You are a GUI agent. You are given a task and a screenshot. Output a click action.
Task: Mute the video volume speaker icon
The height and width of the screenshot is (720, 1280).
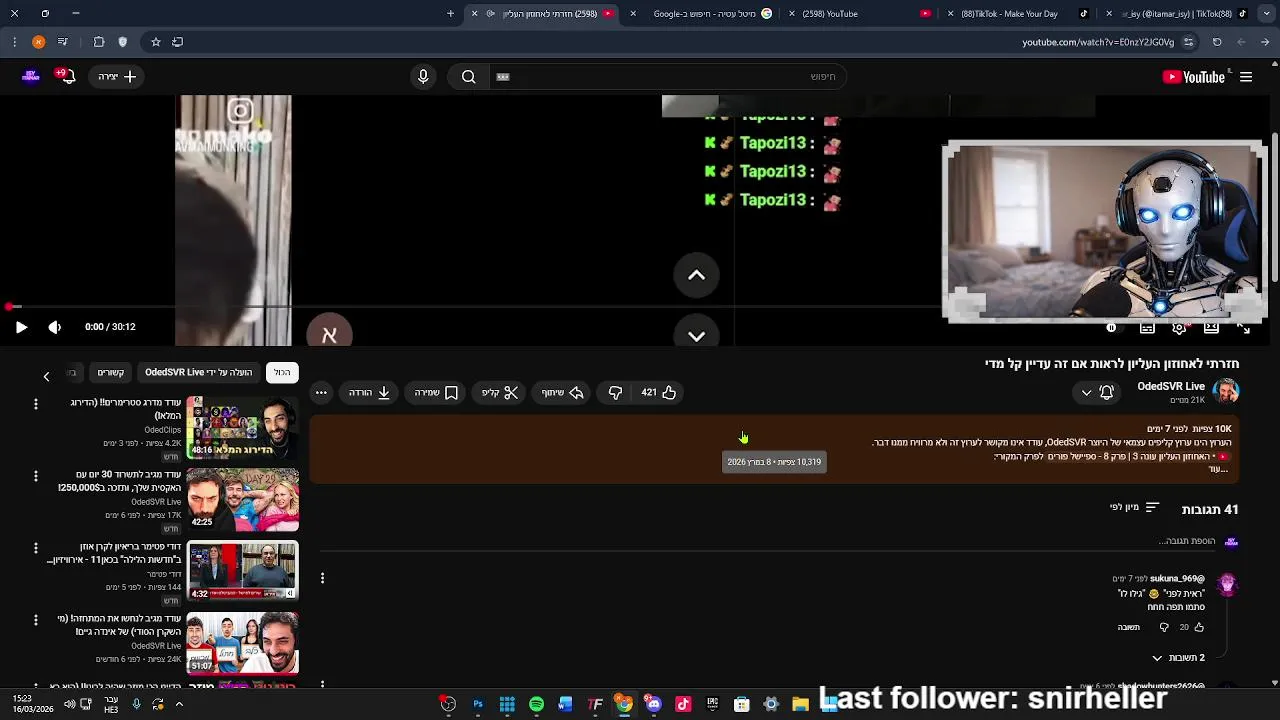(x=55, y=327)
